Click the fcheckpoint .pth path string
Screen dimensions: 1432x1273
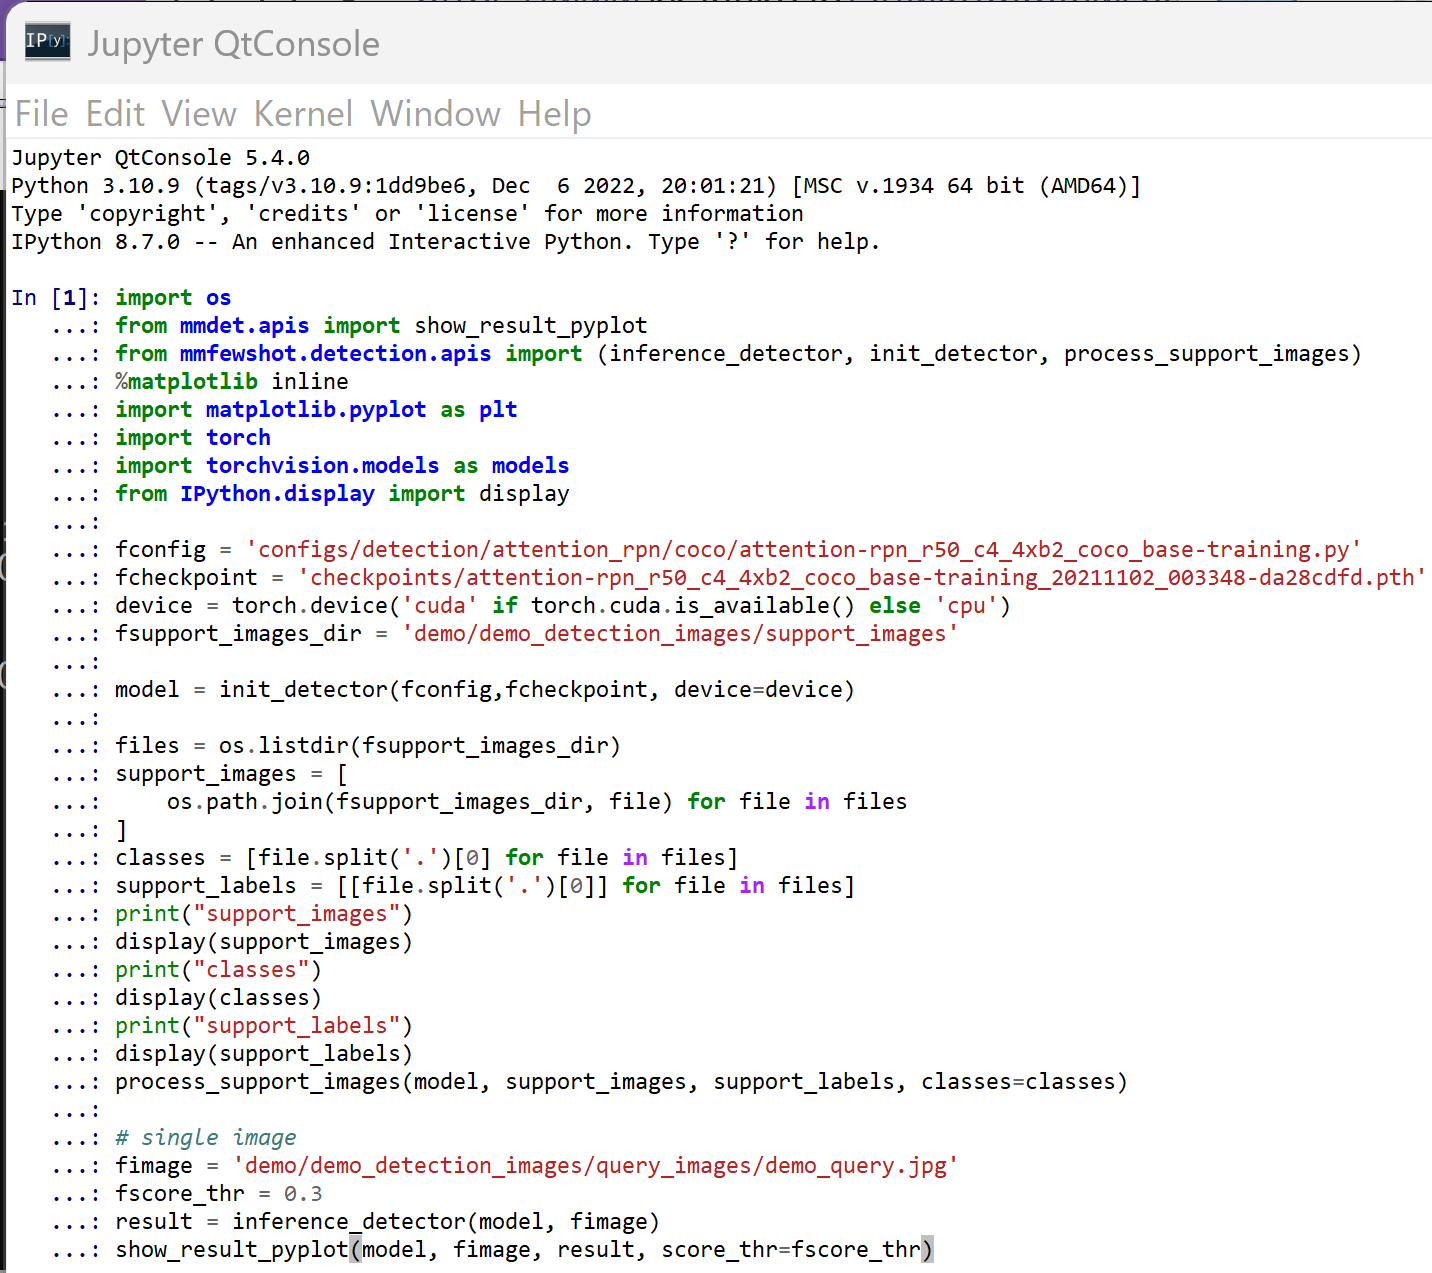[x=862, y=578]
